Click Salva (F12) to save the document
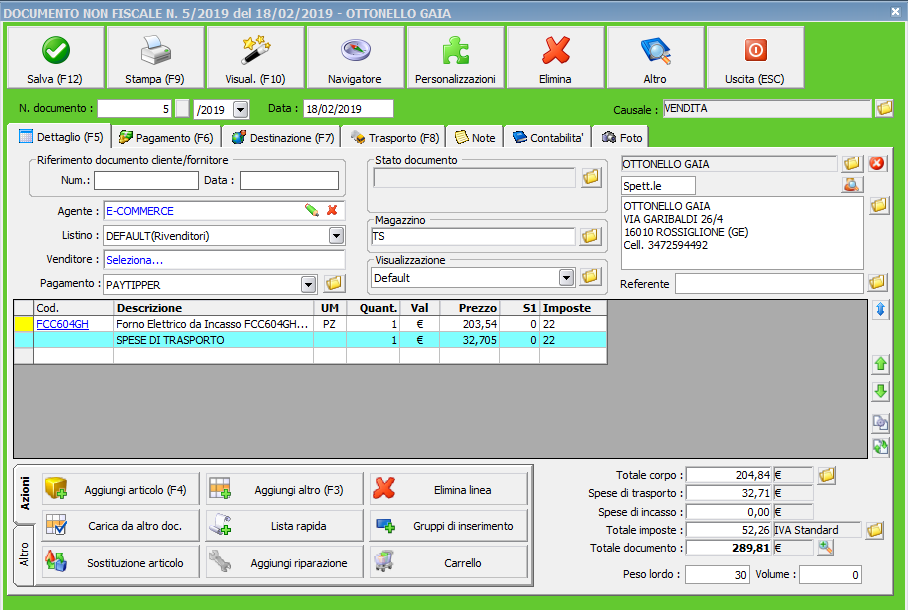This screenshot has width=908, height=610. tap(56, 57)
